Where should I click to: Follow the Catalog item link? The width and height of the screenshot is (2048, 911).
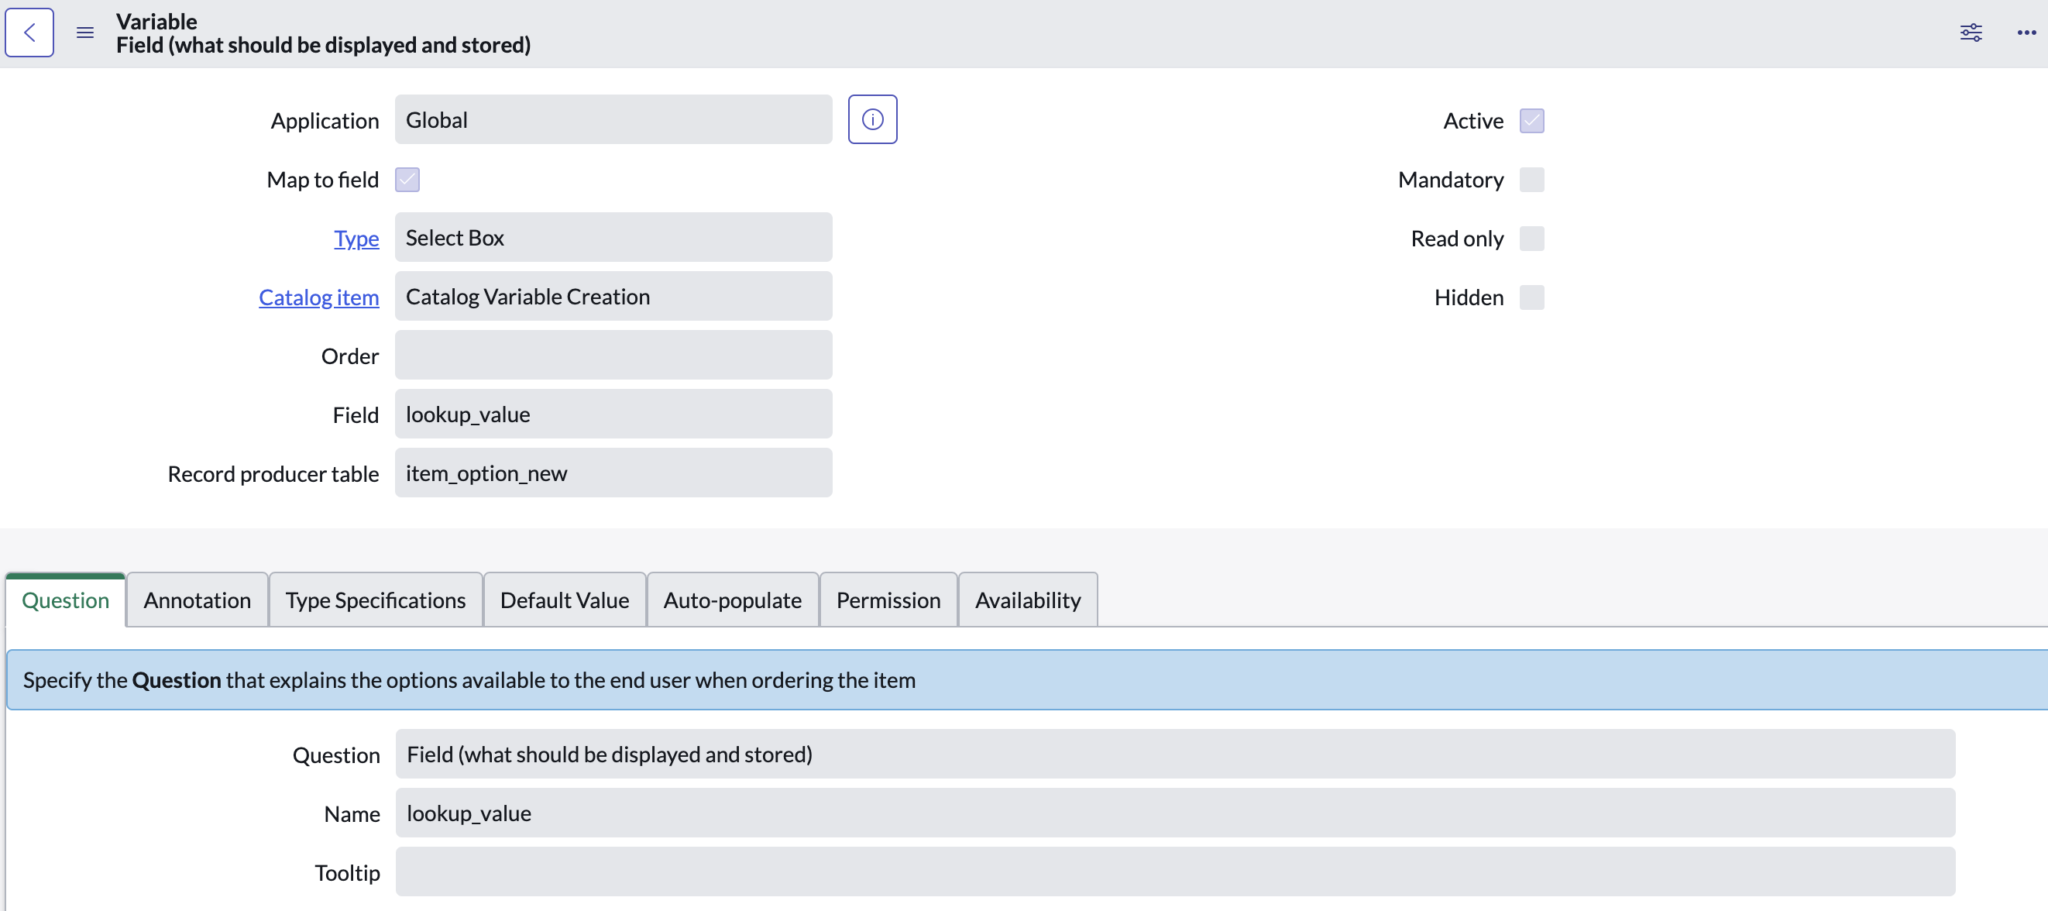click(x=318, y=296)
